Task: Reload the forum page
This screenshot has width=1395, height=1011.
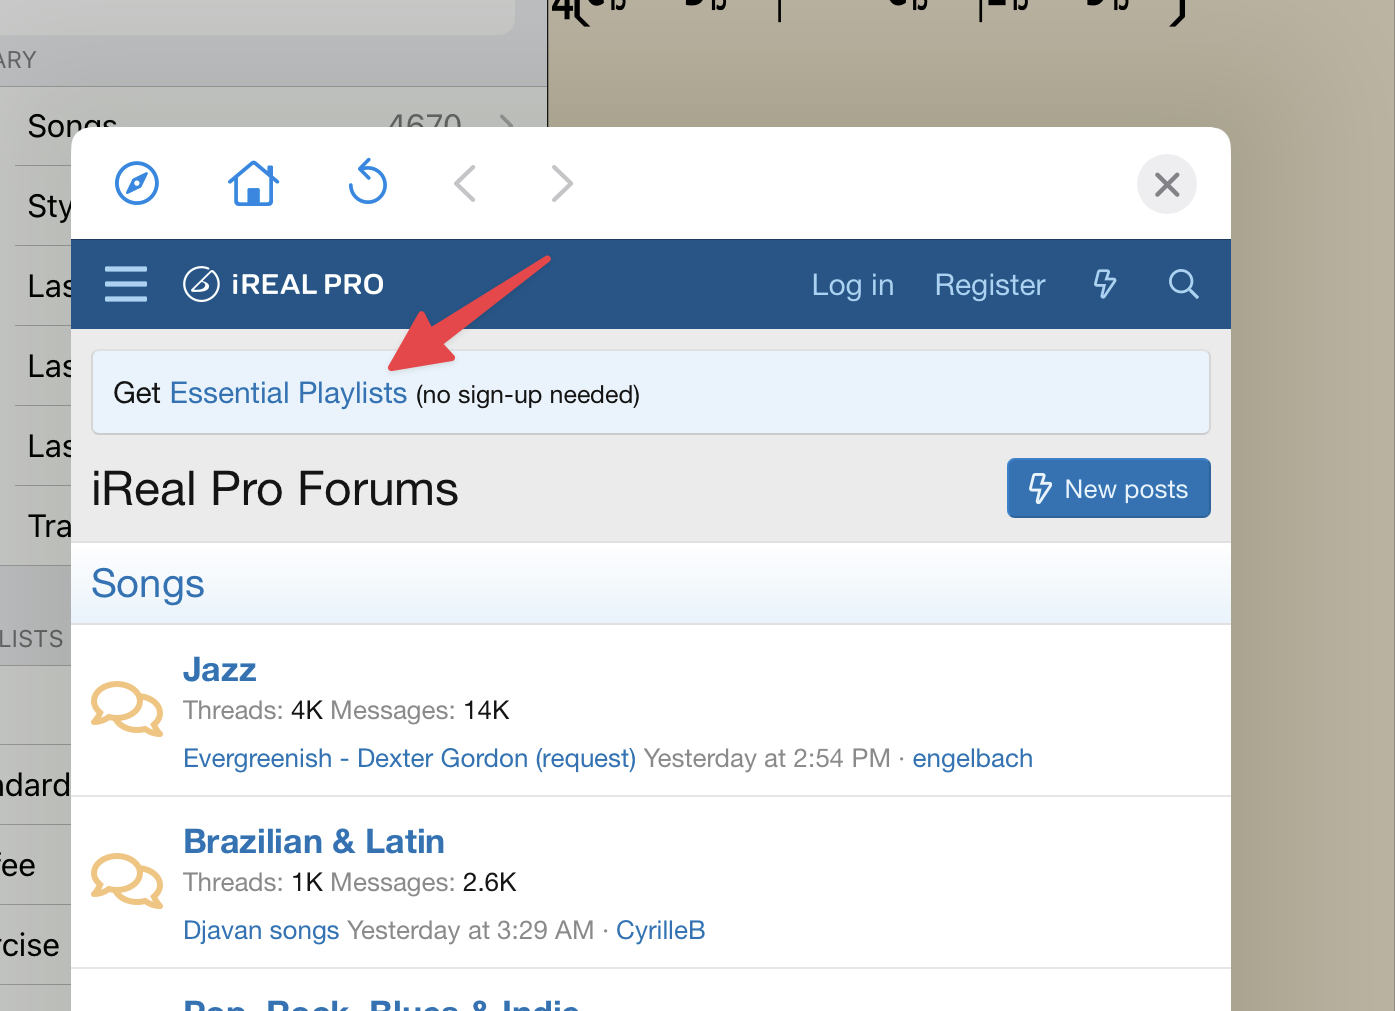Action: coord(368,183)
